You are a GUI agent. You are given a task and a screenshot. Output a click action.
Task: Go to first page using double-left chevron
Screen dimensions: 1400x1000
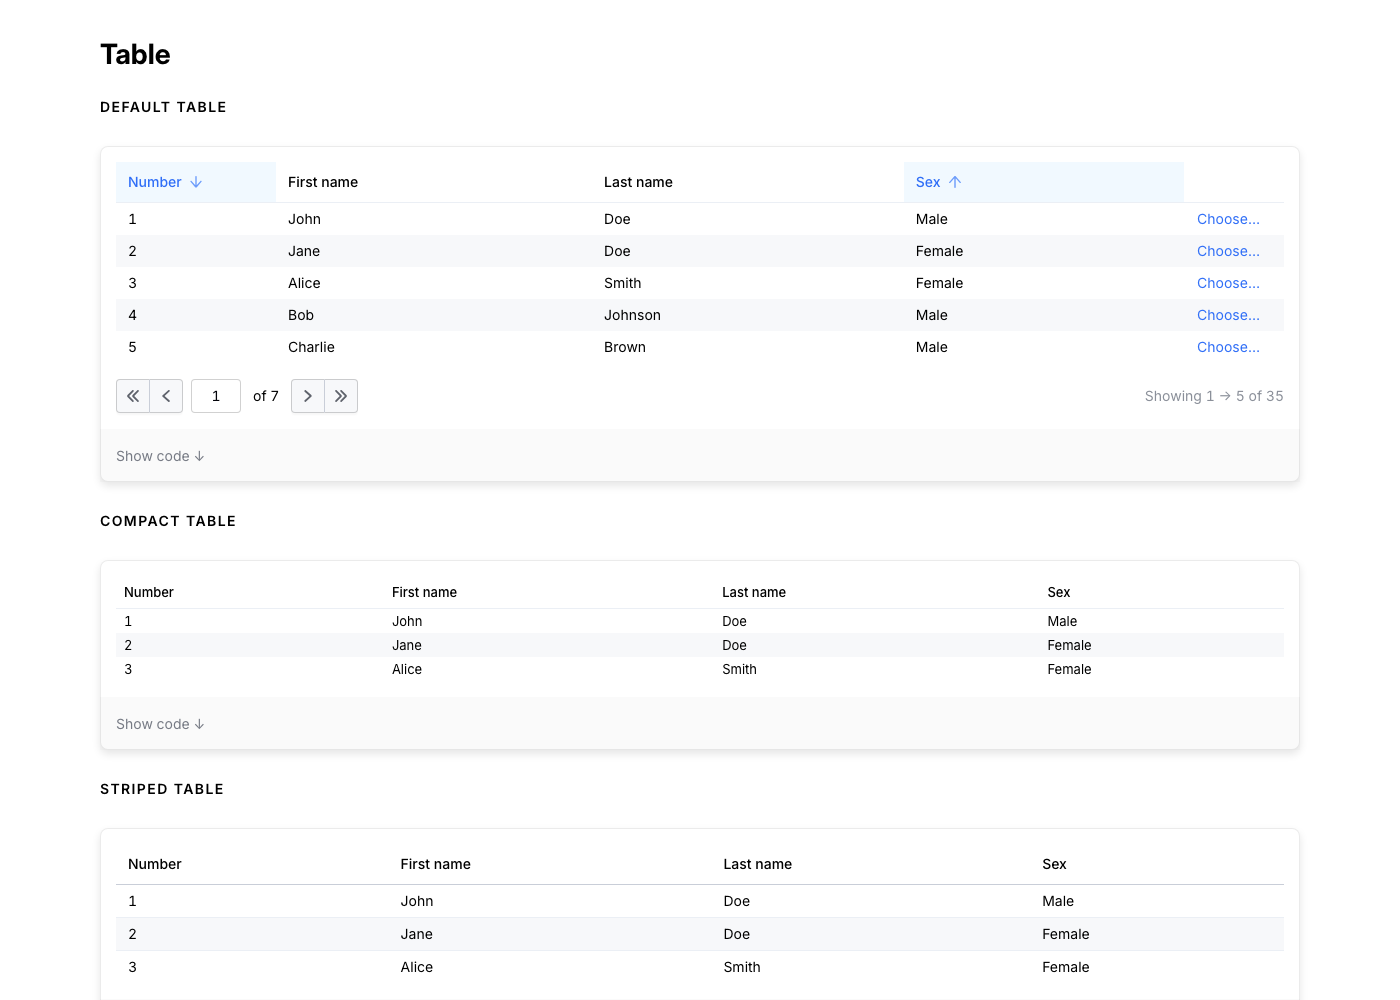coord(133,396)
